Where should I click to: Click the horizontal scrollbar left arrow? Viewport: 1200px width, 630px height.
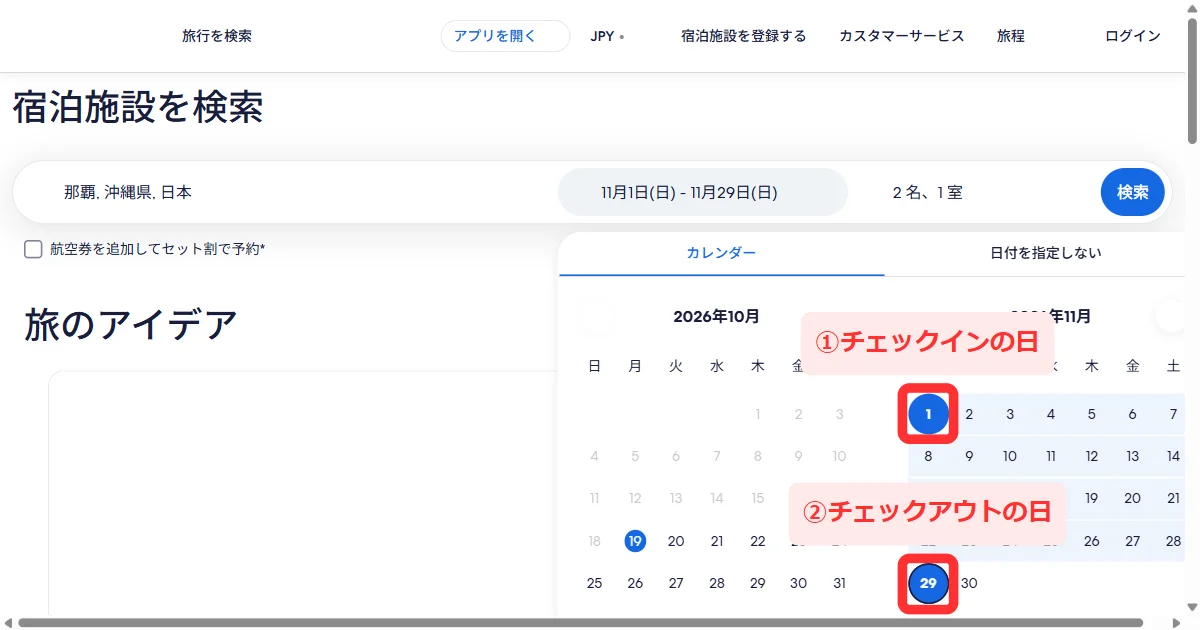pyautogui.click(x=8, y=622)
